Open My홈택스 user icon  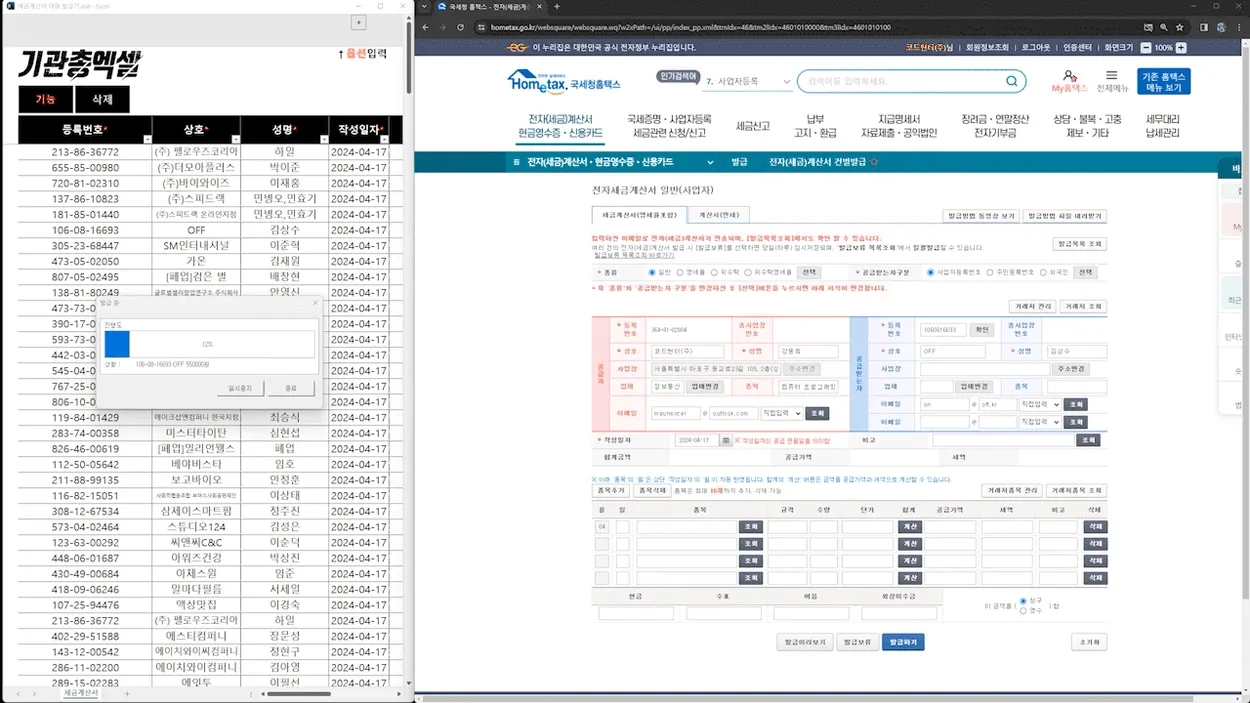(1069, 77)
